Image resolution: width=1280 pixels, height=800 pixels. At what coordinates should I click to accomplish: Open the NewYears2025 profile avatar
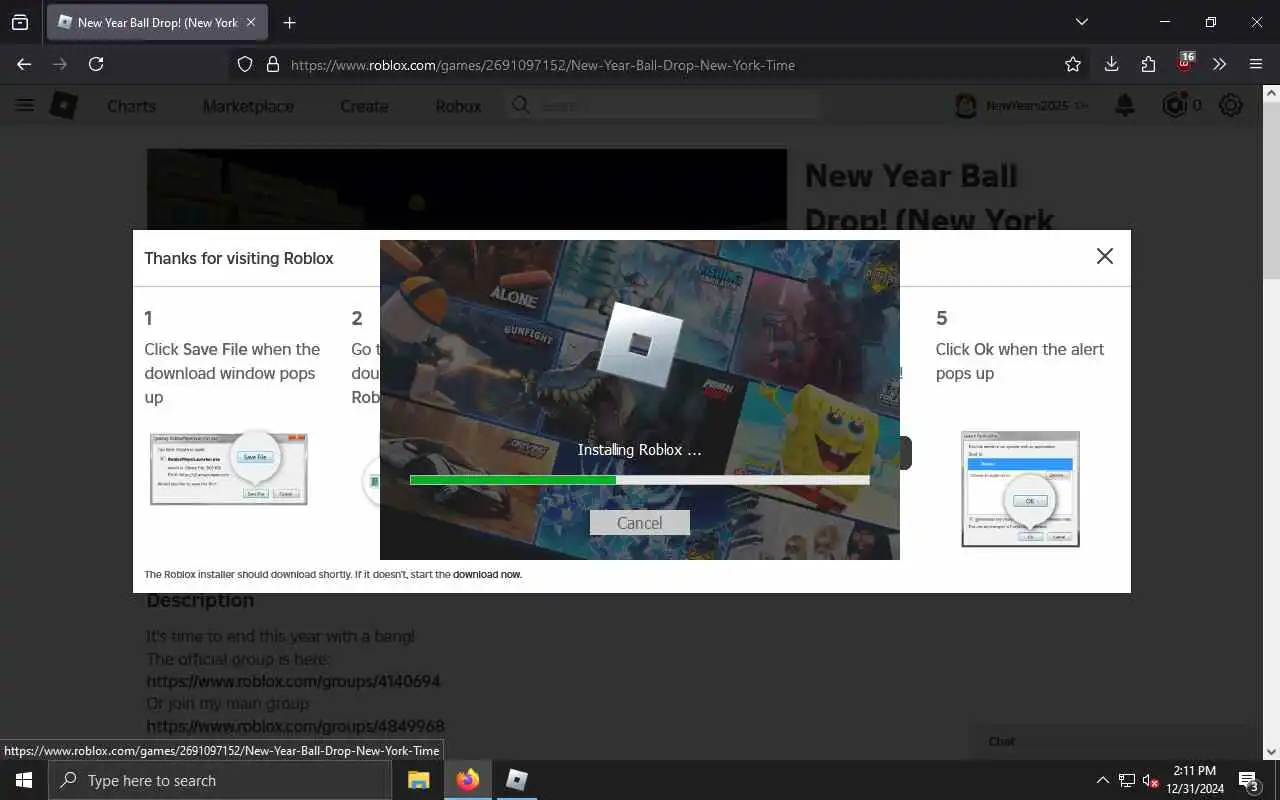965,106
